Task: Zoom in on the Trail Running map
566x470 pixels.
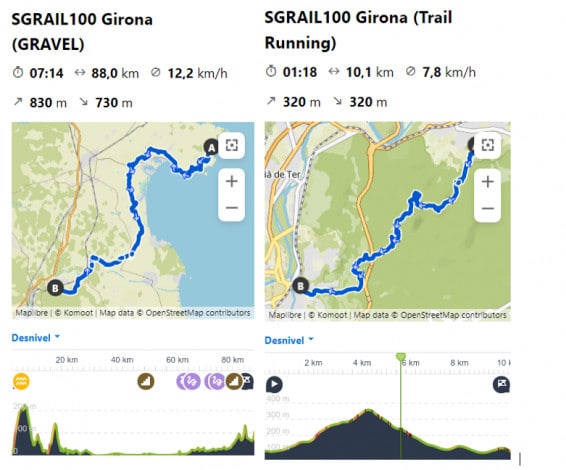Action: (487, 181)
